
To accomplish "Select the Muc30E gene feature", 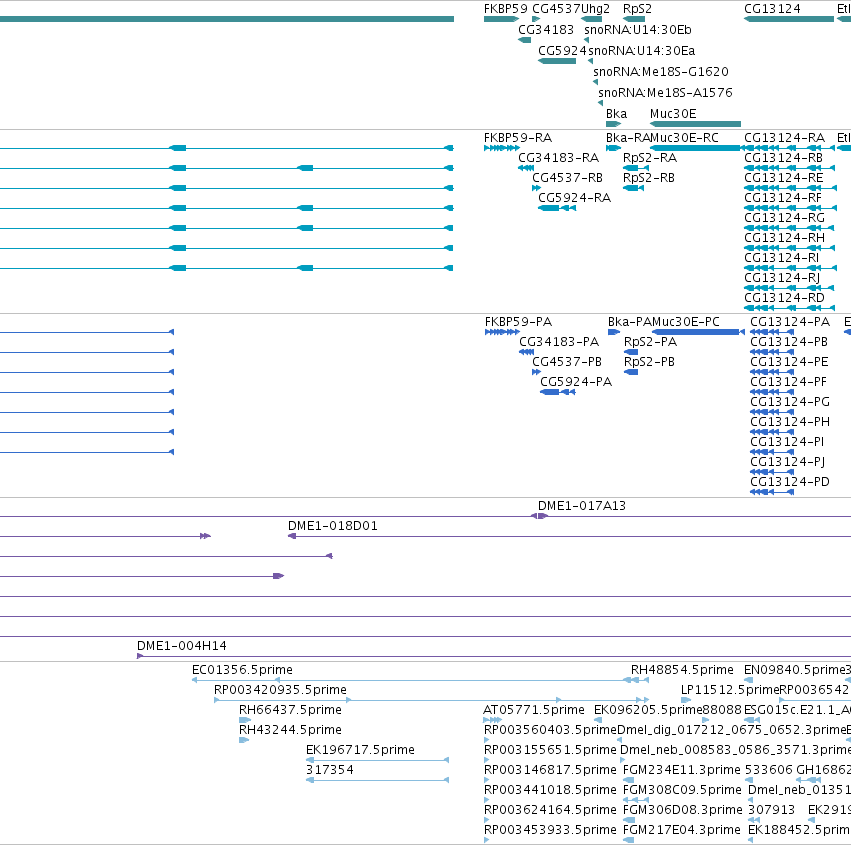I will (x=695, y=124).
